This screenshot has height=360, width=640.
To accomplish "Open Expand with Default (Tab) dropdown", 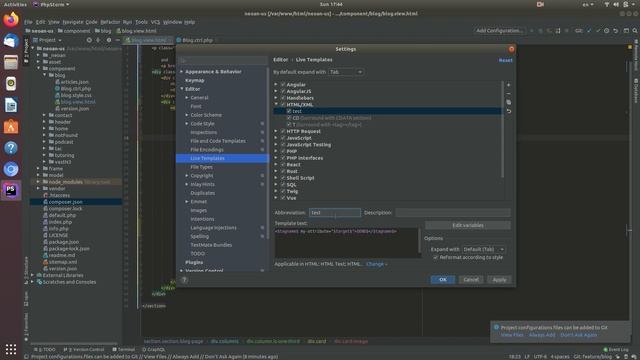I will point(484,249).
